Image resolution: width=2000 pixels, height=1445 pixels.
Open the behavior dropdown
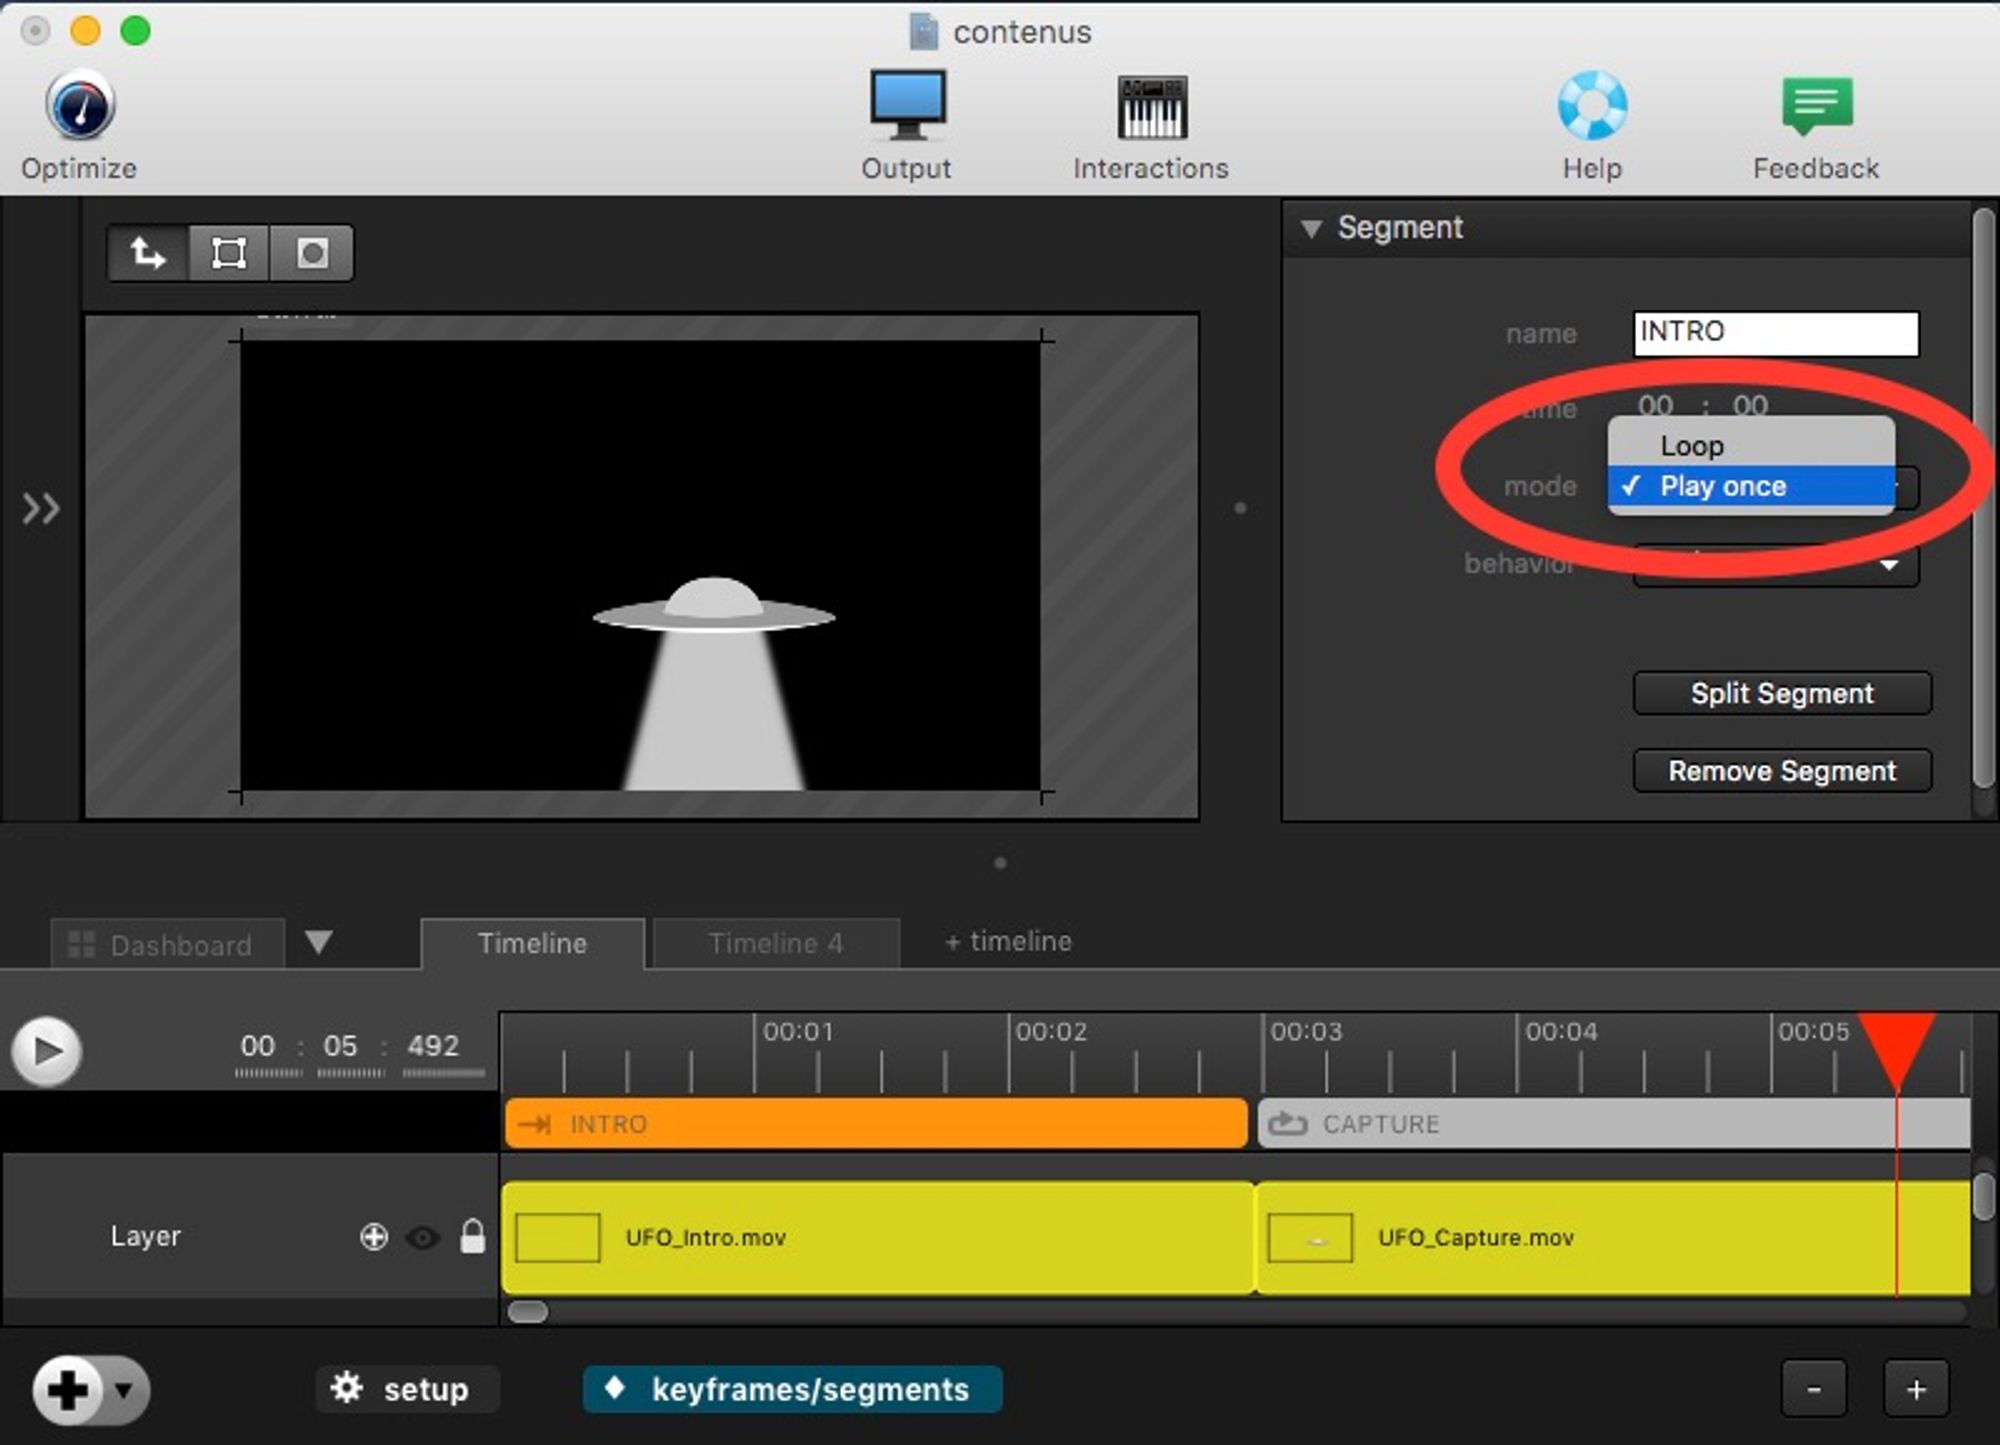1887,566
